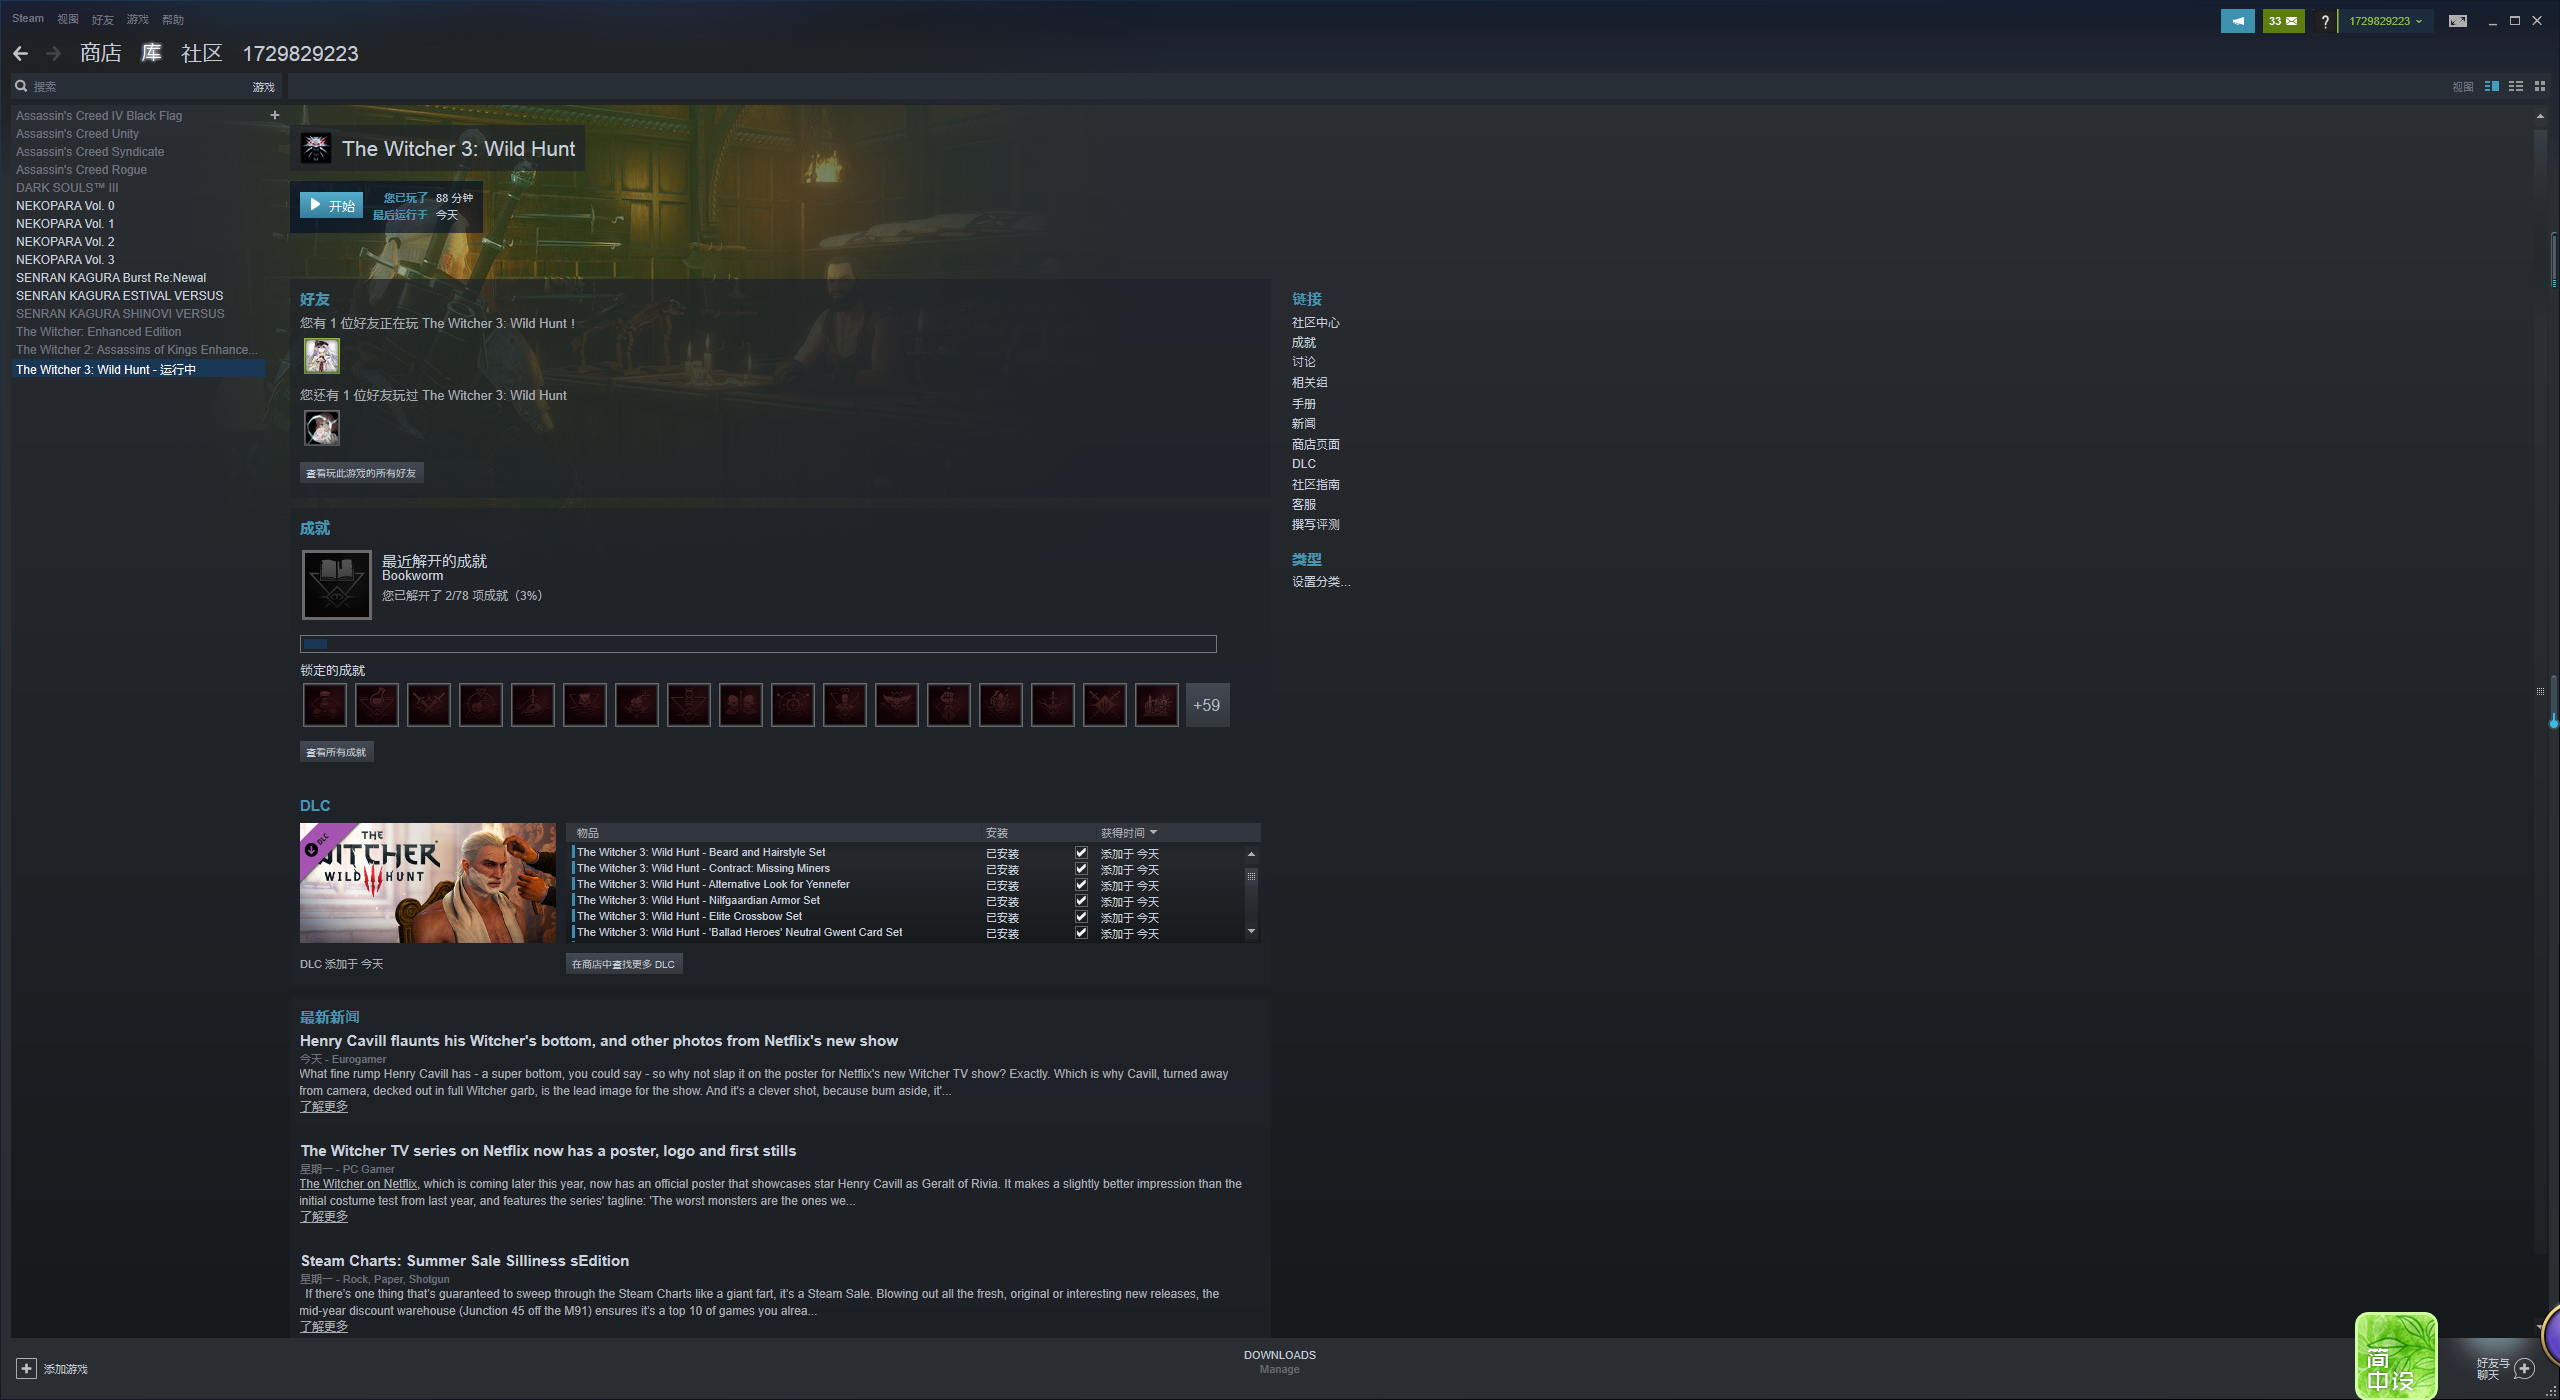Open the account name 1729829223 dropdown

[x=2385, y=21]
